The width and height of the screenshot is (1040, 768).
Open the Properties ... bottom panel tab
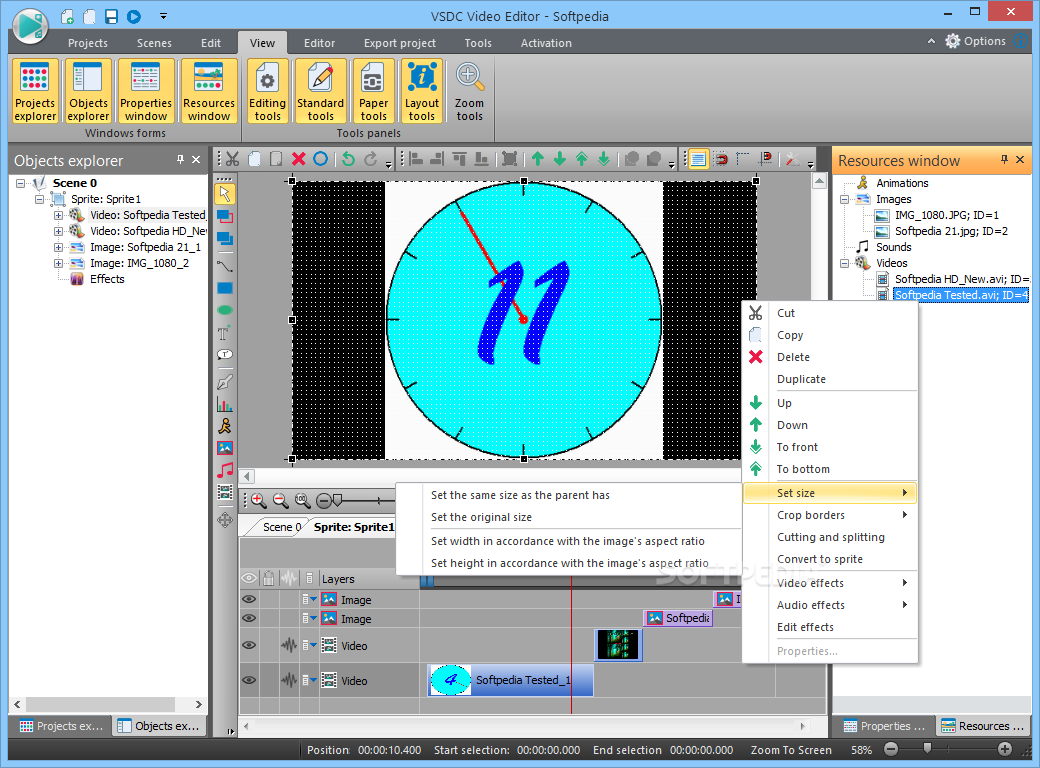885,726
